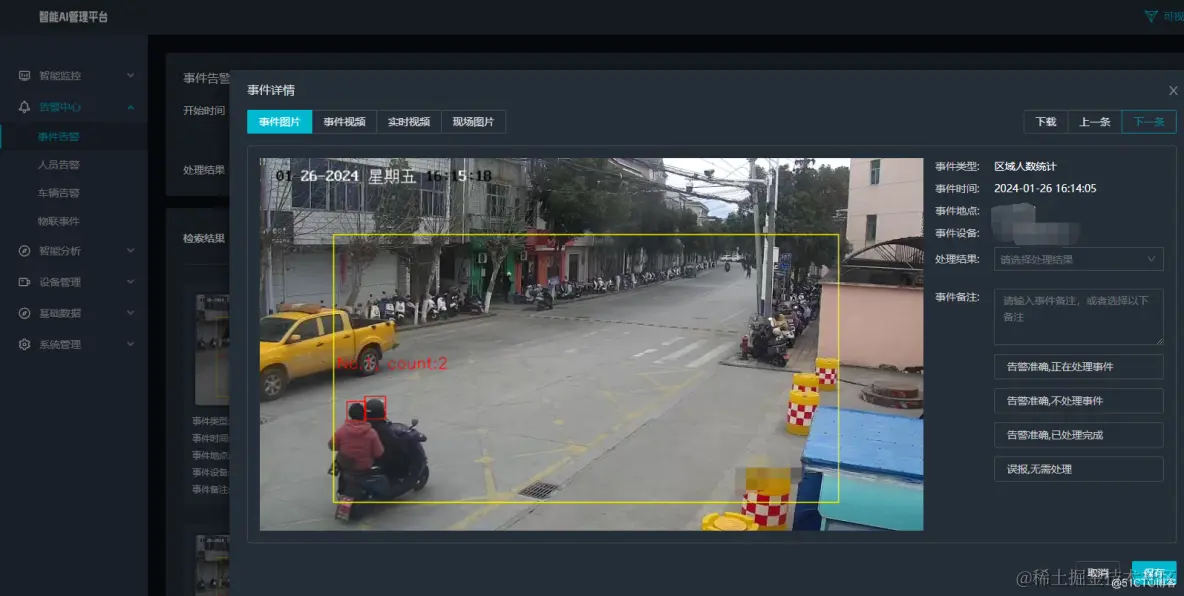The image size is (1184, 596).
Task: Click the icon beside 基础数据
Action: coord(24,313)
